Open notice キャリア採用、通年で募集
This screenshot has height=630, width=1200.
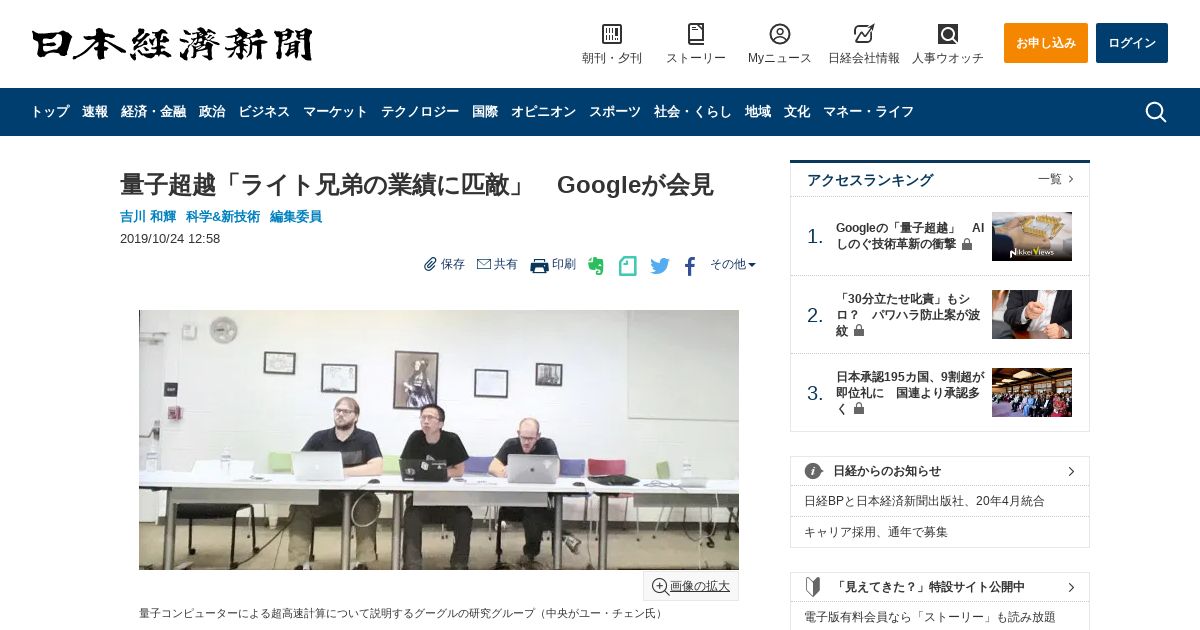click(876, 532)
